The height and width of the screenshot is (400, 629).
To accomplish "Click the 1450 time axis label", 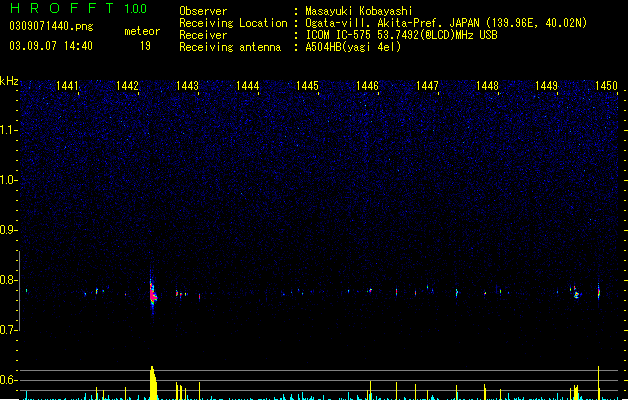I will click(606, 86).
